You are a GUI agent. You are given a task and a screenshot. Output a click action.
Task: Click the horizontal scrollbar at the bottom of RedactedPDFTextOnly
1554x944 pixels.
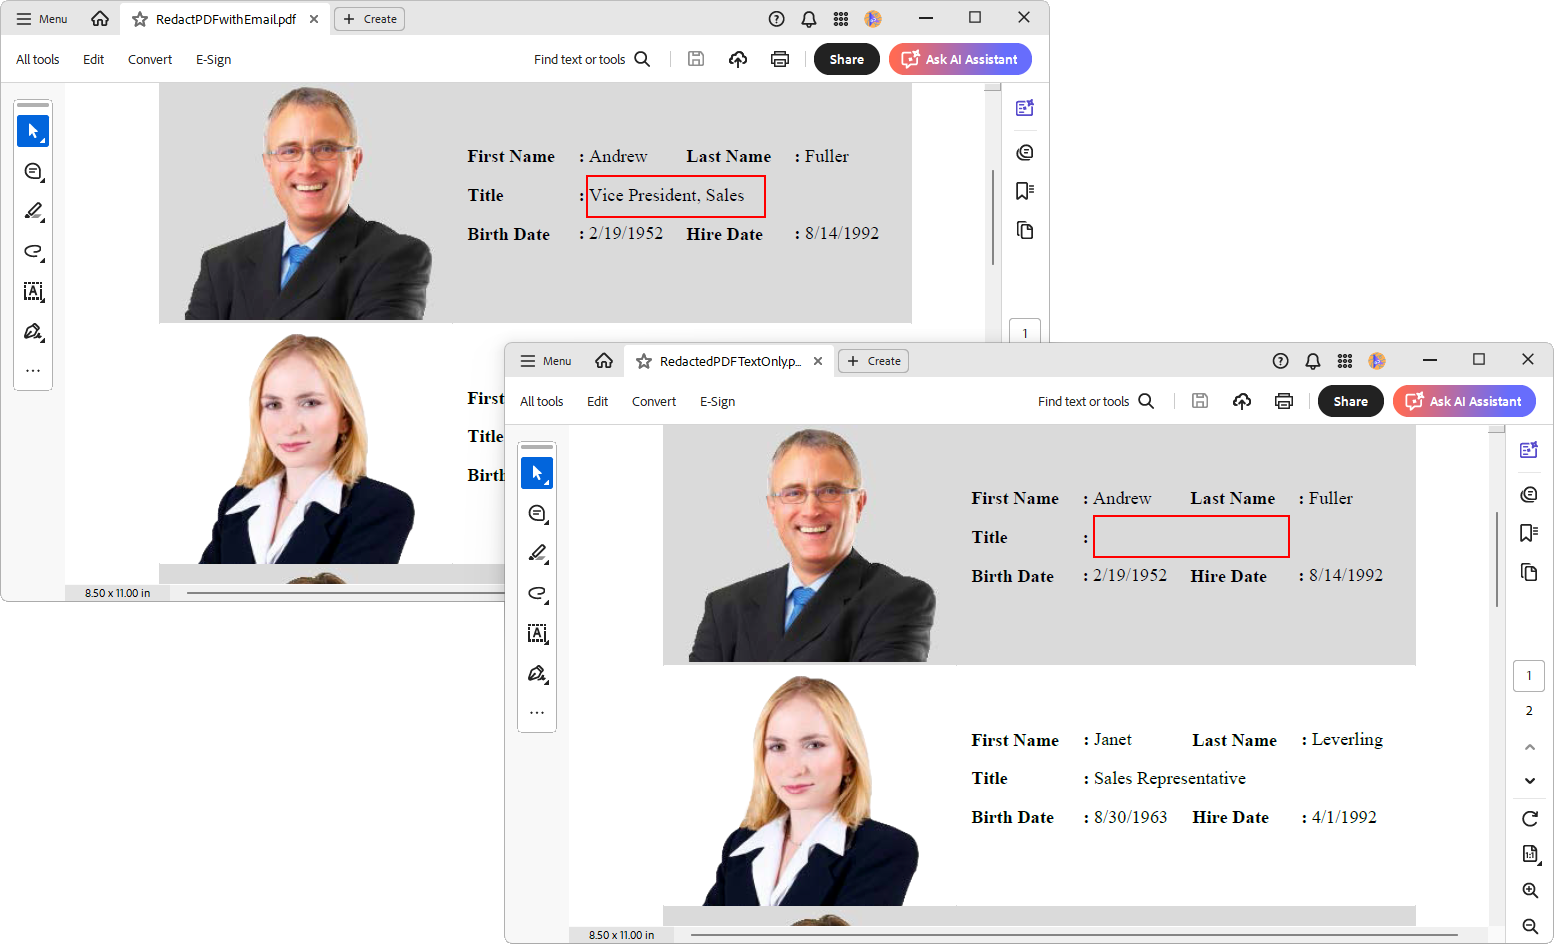click(1070, 935)
